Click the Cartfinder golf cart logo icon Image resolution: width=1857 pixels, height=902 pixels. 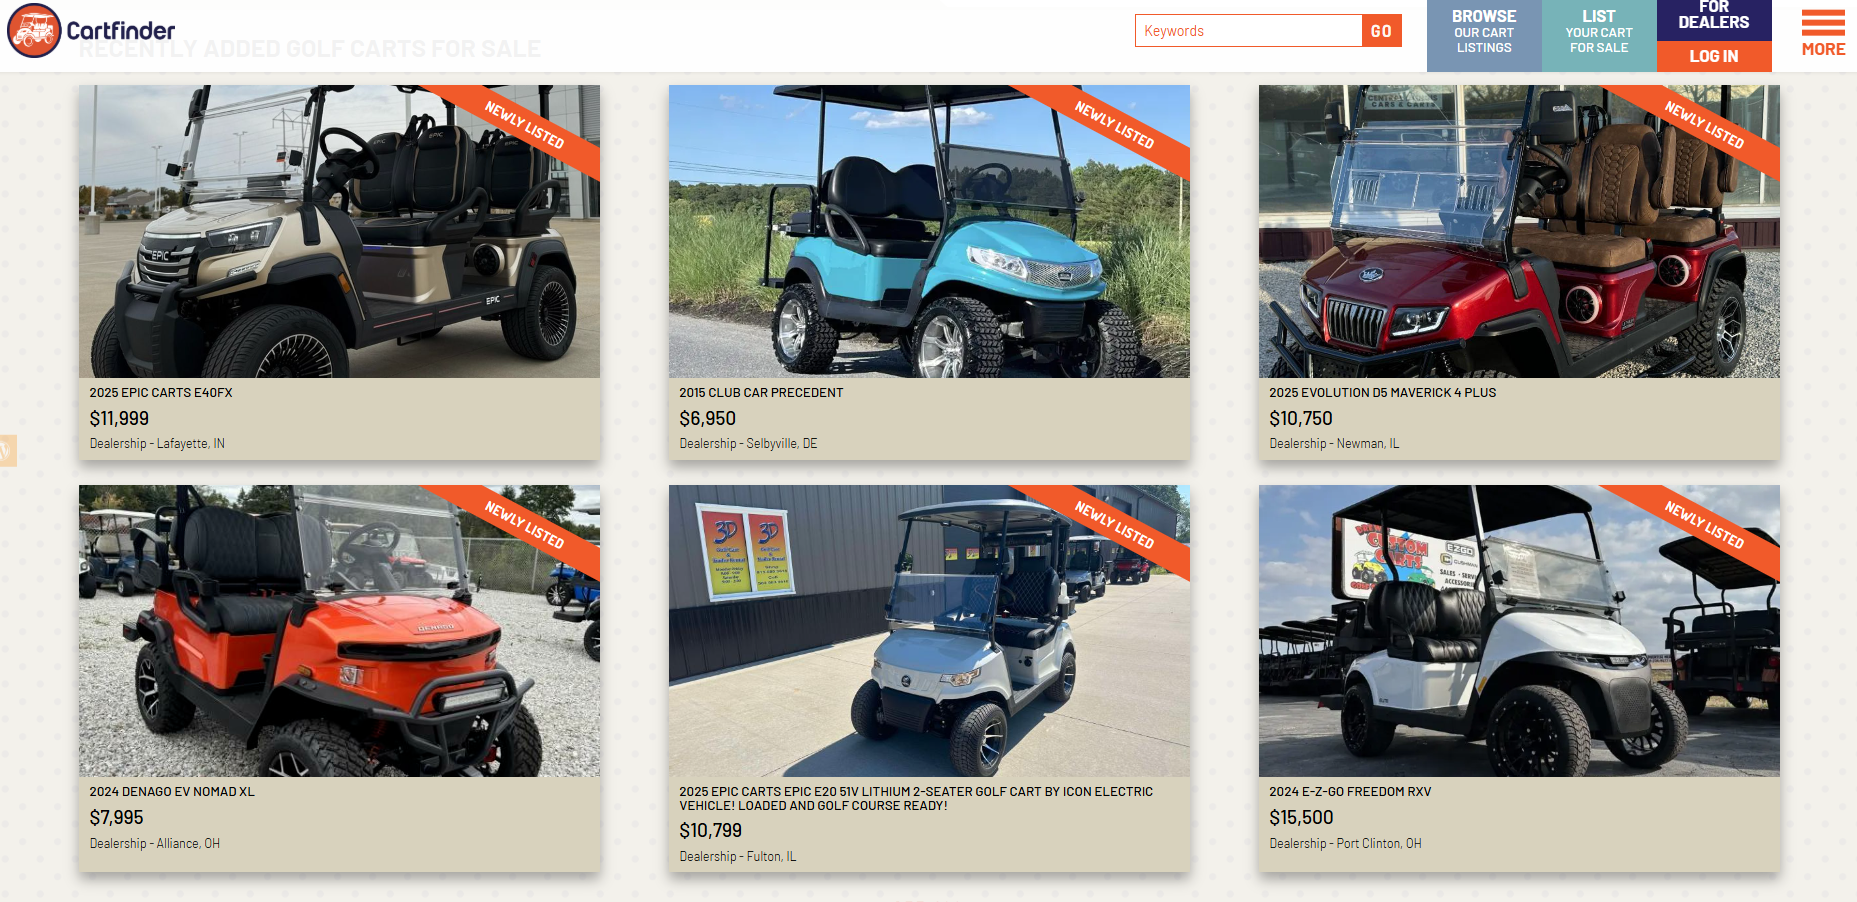[35, 31]
